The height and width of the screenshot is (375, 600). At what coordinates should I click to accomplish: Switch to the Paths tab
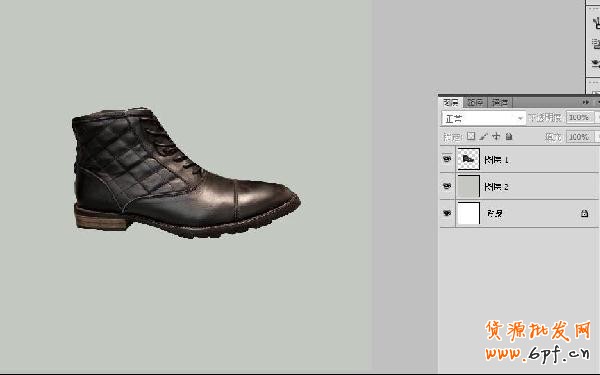(x=499, y=102)
